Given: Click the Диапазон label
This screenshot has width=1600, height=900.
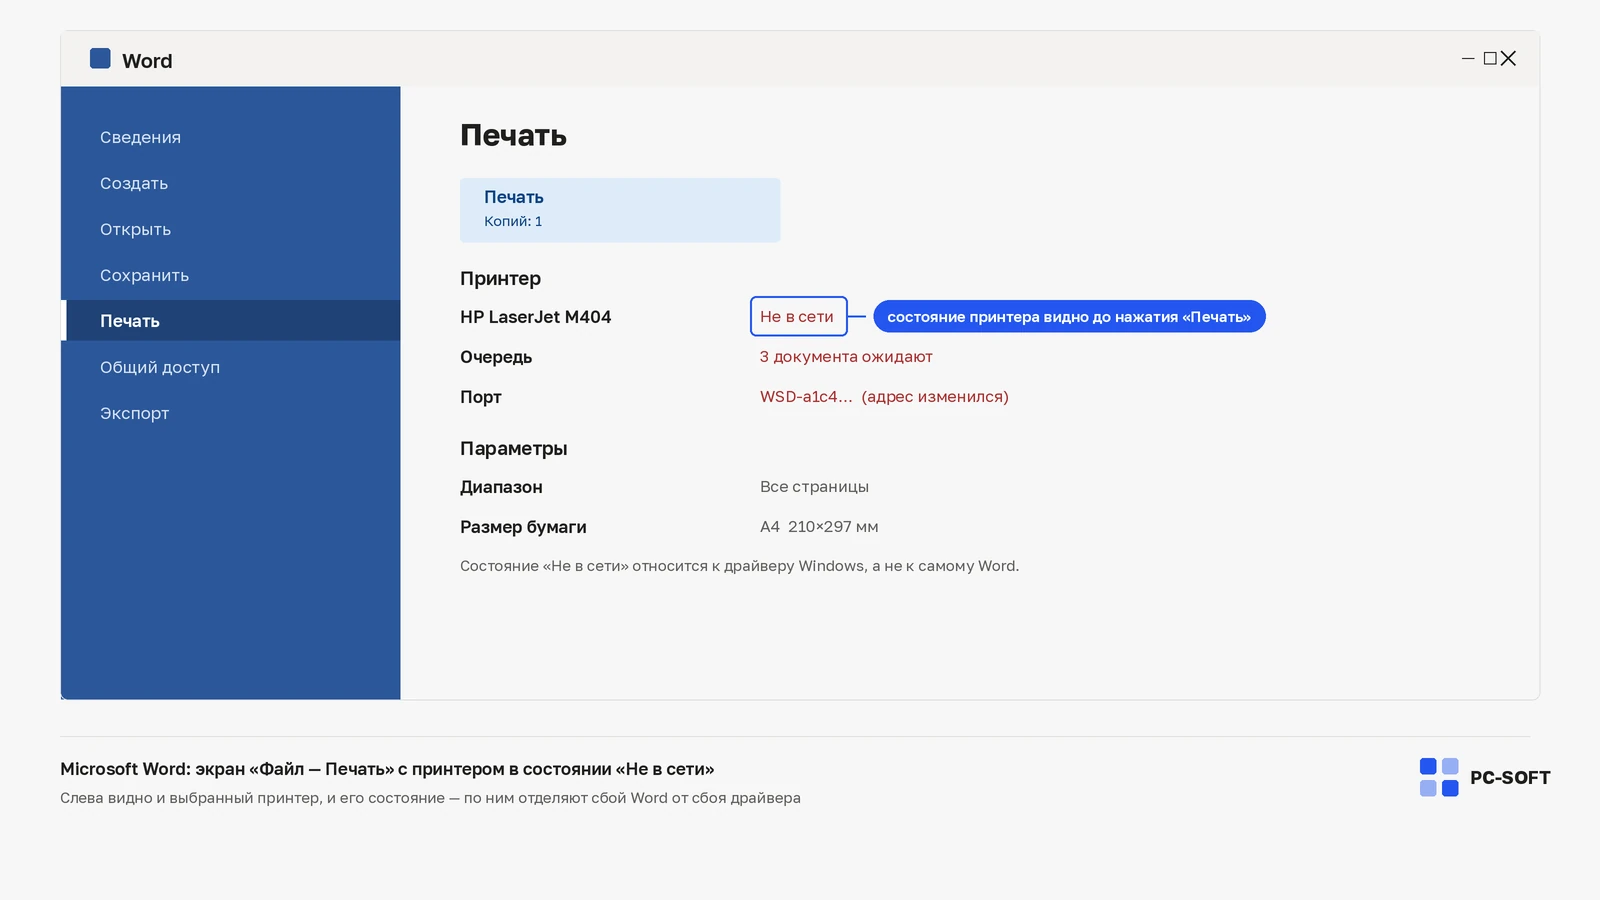Looking at the screenshot, I should (x=501, y=487).
